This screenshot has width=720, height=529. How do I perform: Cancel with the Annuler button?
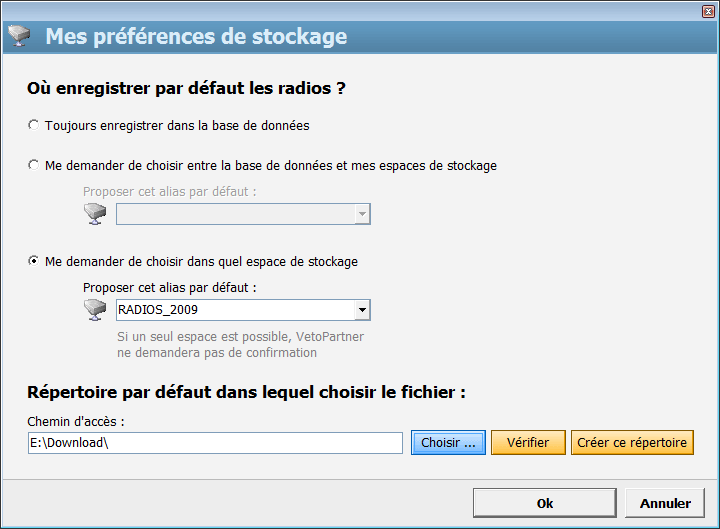click(665, 503)
